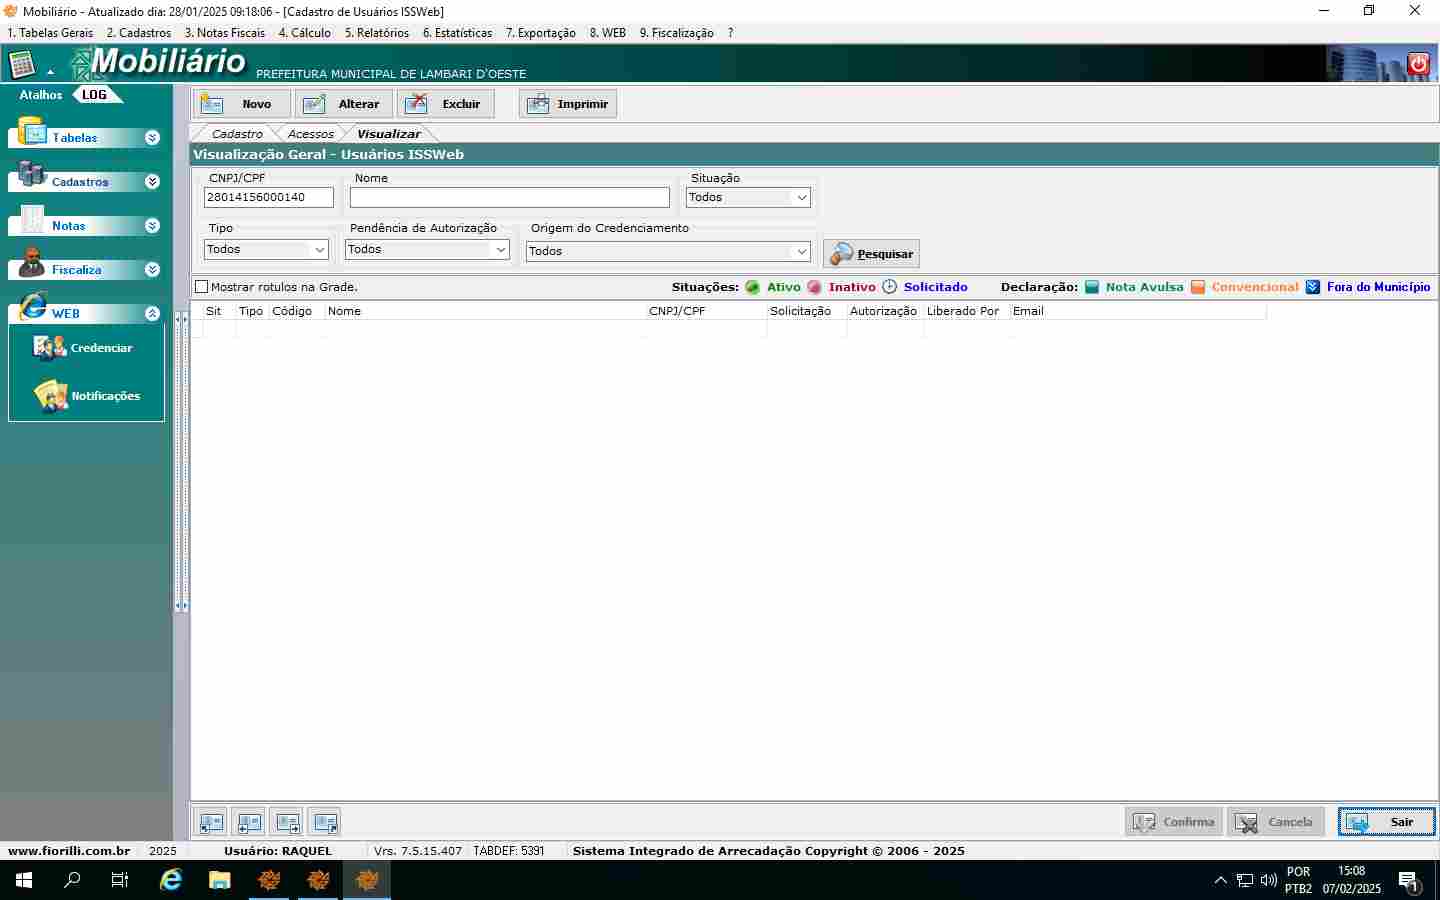Enable Mostrar rotulos na Grade checkbox
Viewport: 1440px width, 900px height.
(202, 287)
